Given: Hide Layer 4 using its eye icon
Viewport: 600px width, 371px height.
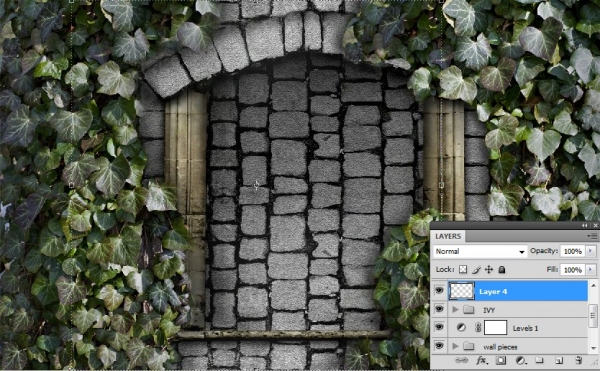Looking at the screenshot, I should point(439,291).
